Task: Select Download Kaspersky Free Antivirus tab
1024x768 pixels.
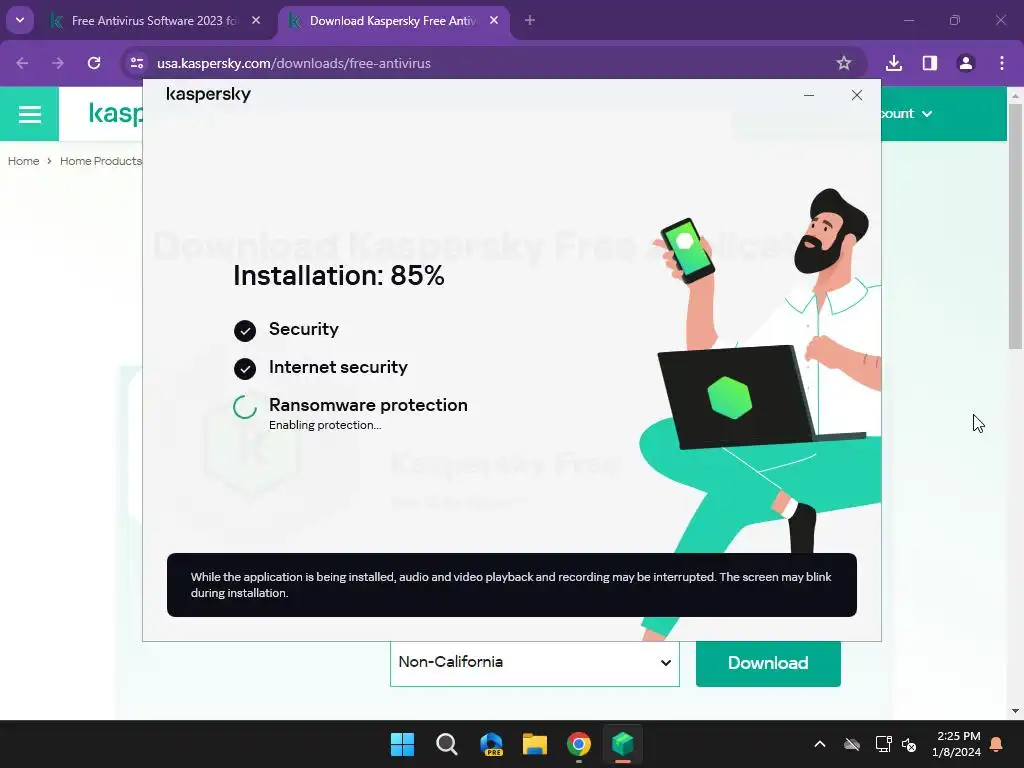Action: (392, 21)
